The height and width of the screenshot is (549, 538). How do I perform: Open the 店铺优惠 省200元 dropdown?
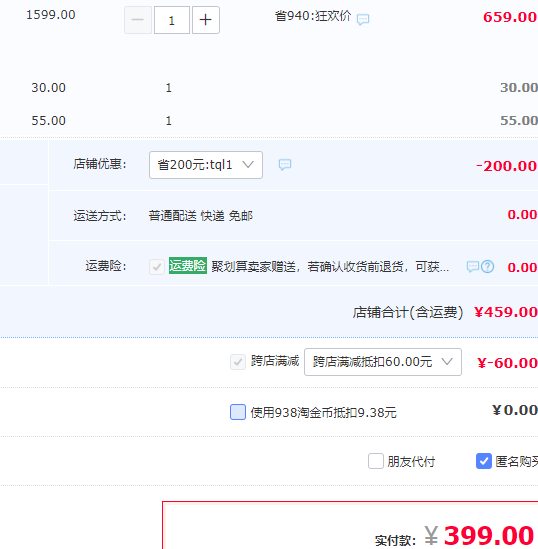[206, 165]
